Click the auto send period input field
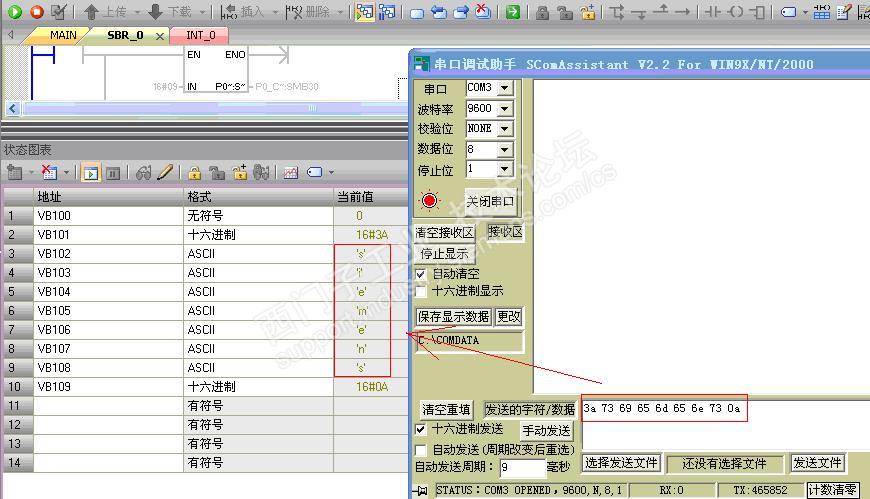This screenshot has width=870, height=499. 523,467
